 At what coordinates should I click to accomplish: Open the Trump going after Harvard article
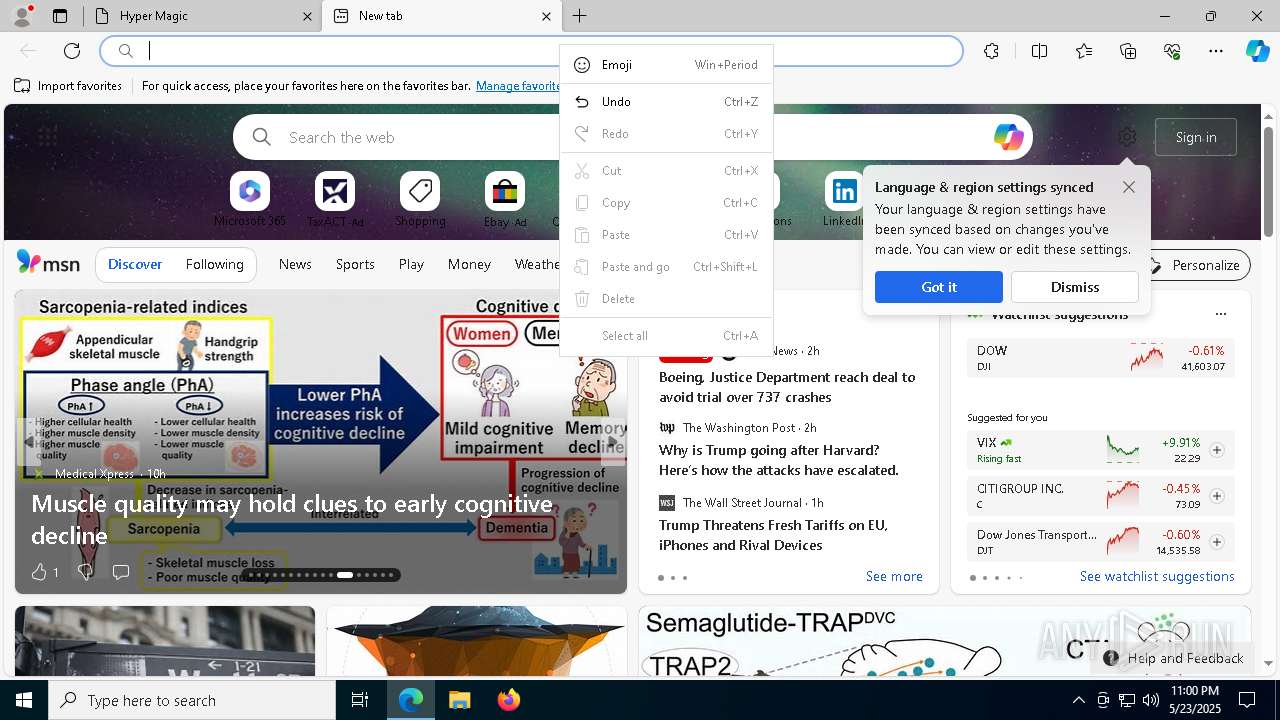click(779, 460)
